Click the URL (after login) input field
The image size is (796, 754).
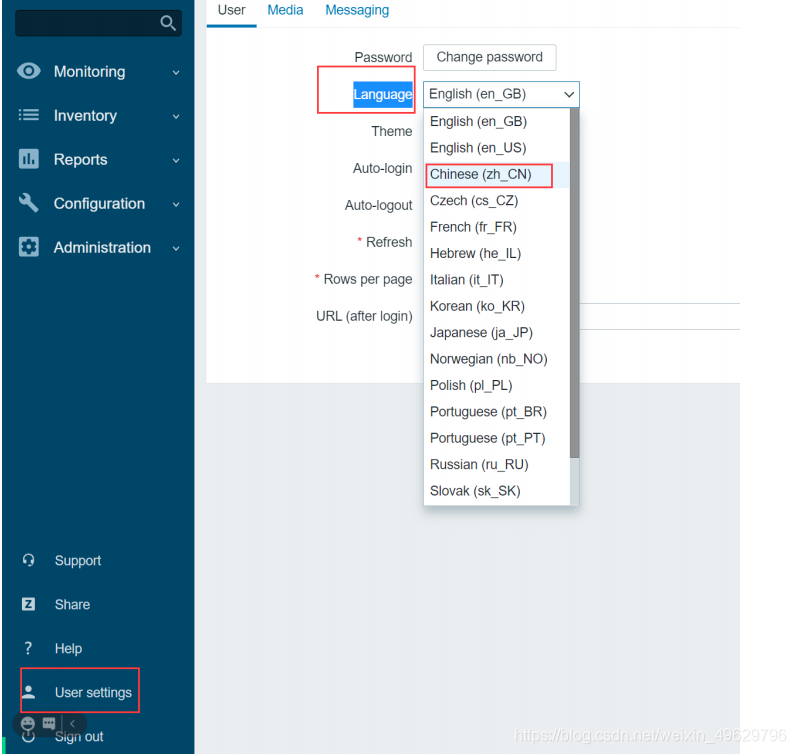(659, 316)
